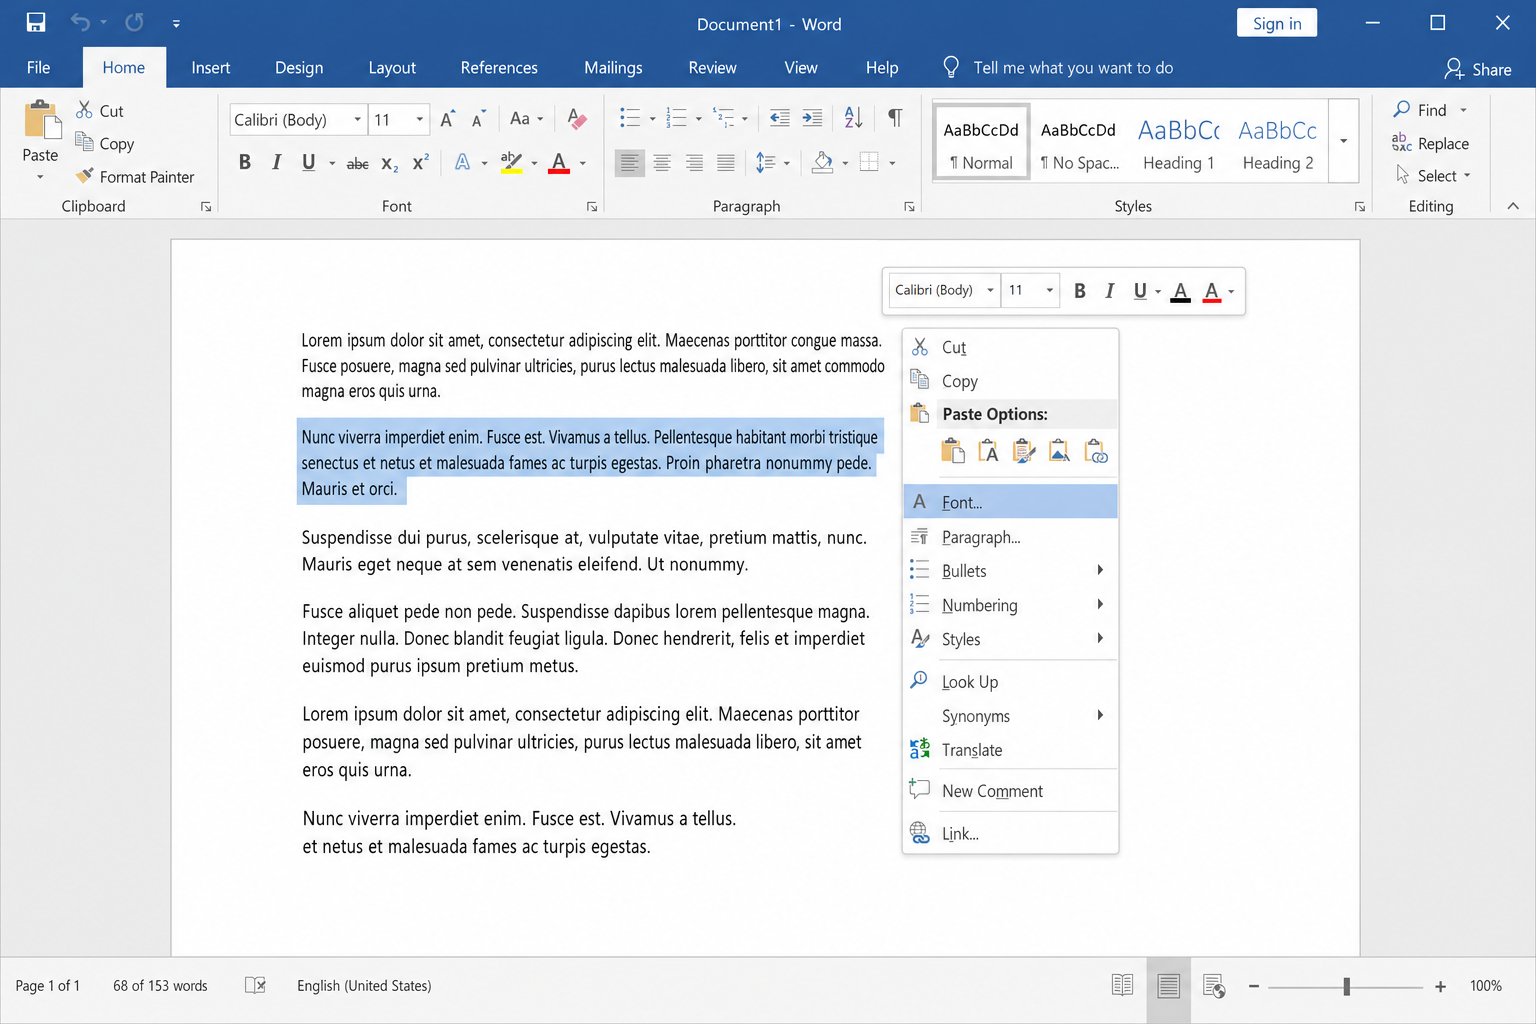The width and height of the screenshot is (1536, 1024).
Task: Click the Increase Indent icon
Action: tap(813, 119)
